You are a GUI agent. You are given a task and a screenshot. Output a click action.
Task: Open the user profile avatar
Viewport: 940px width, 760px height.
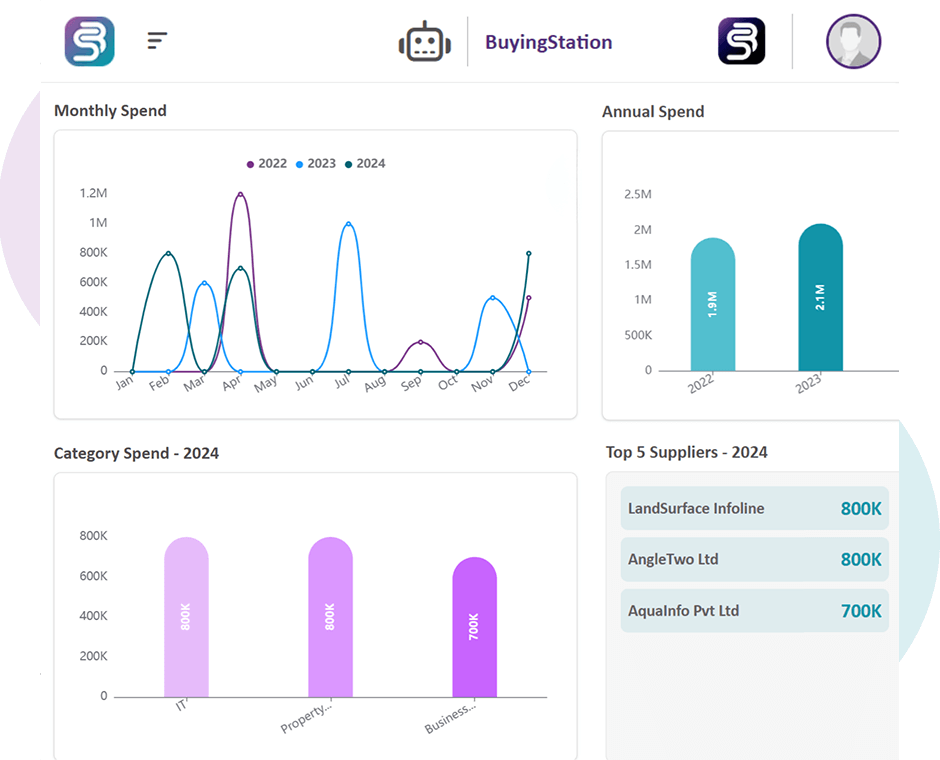(x=853, y=42)
